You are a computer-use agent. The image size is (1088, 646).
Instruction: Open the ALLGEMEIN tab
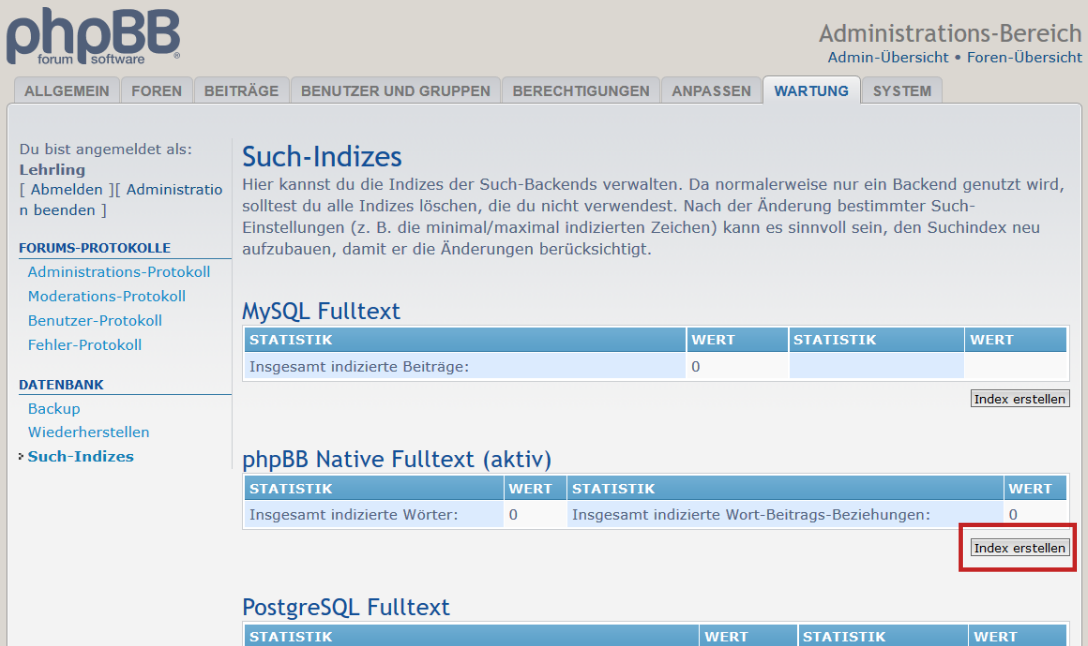(x=67, y=91)
